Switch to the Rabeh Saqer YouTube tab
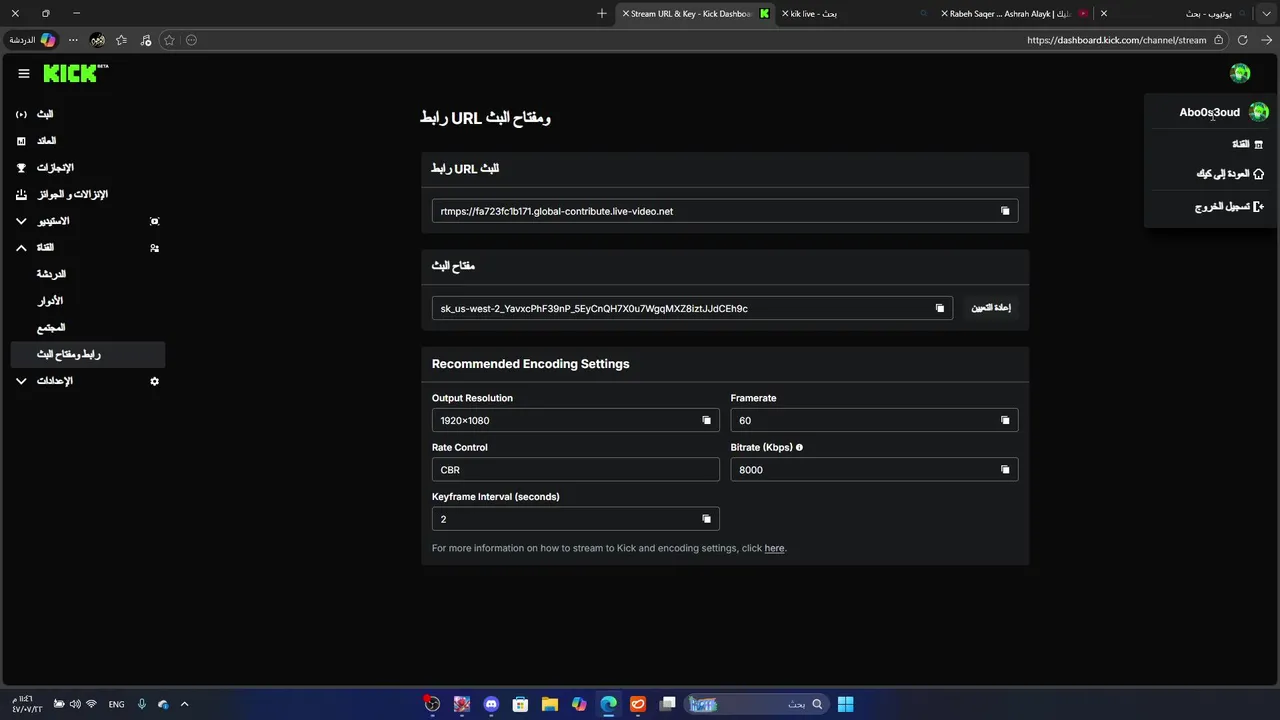Screen dimensions: 1280x720 (1015, 14)
